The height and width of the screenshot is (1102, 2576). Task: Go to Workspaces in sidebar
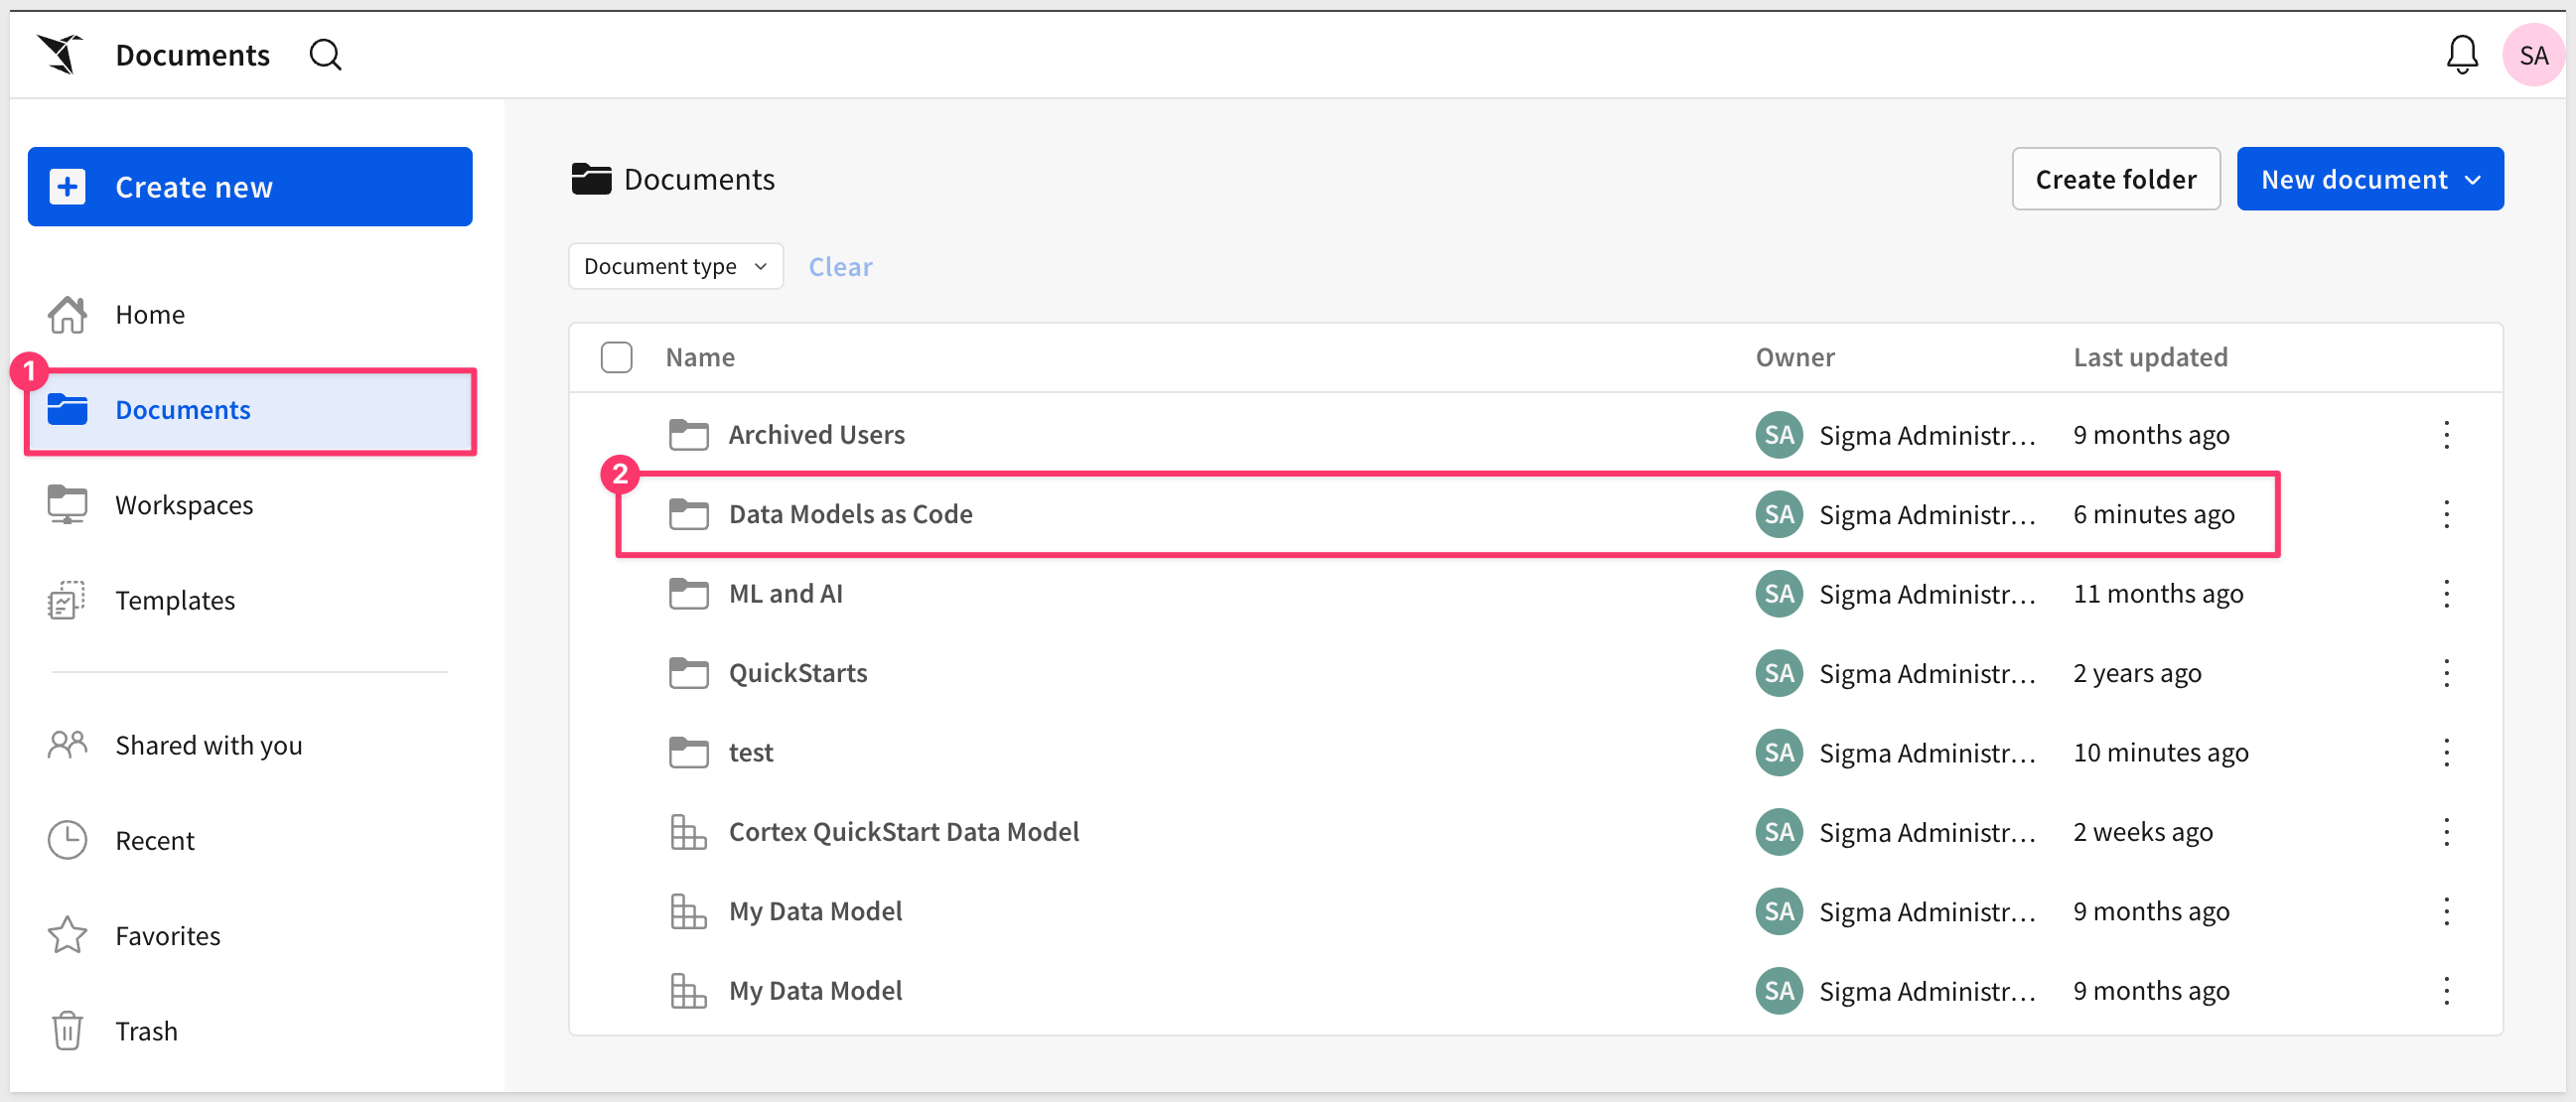(184, 505)
